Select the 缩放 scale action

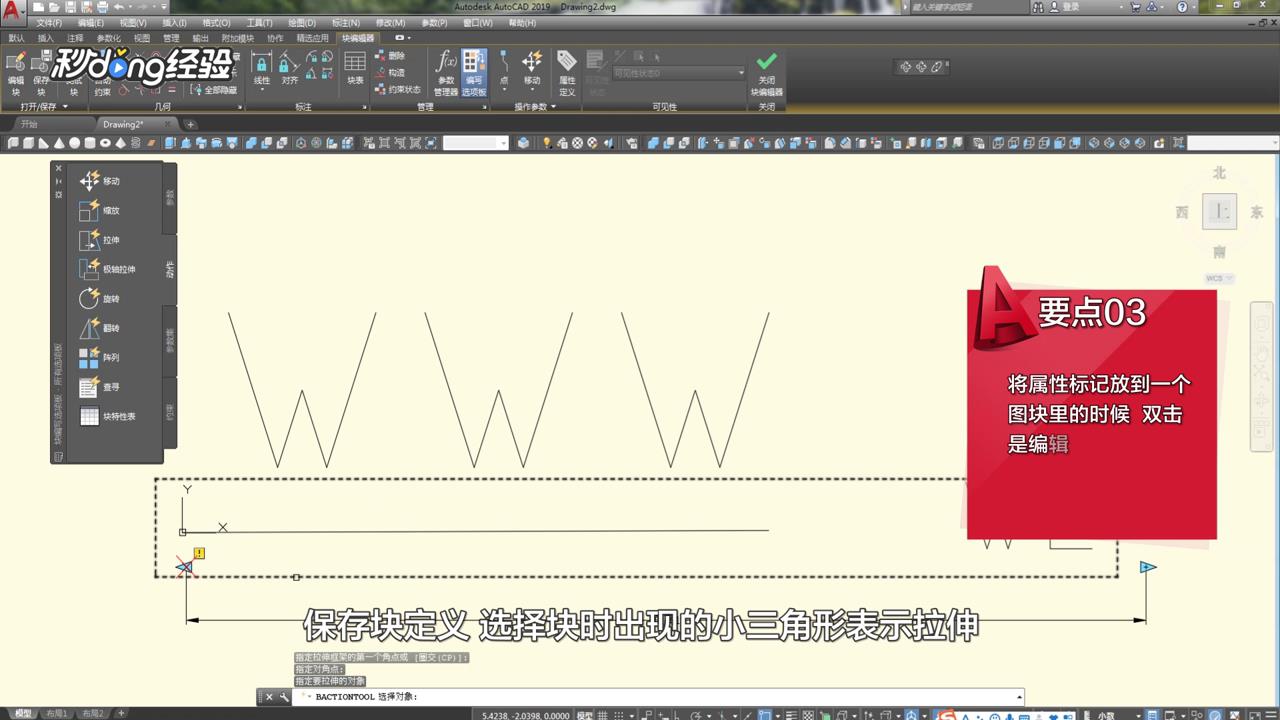coord(100,211)
